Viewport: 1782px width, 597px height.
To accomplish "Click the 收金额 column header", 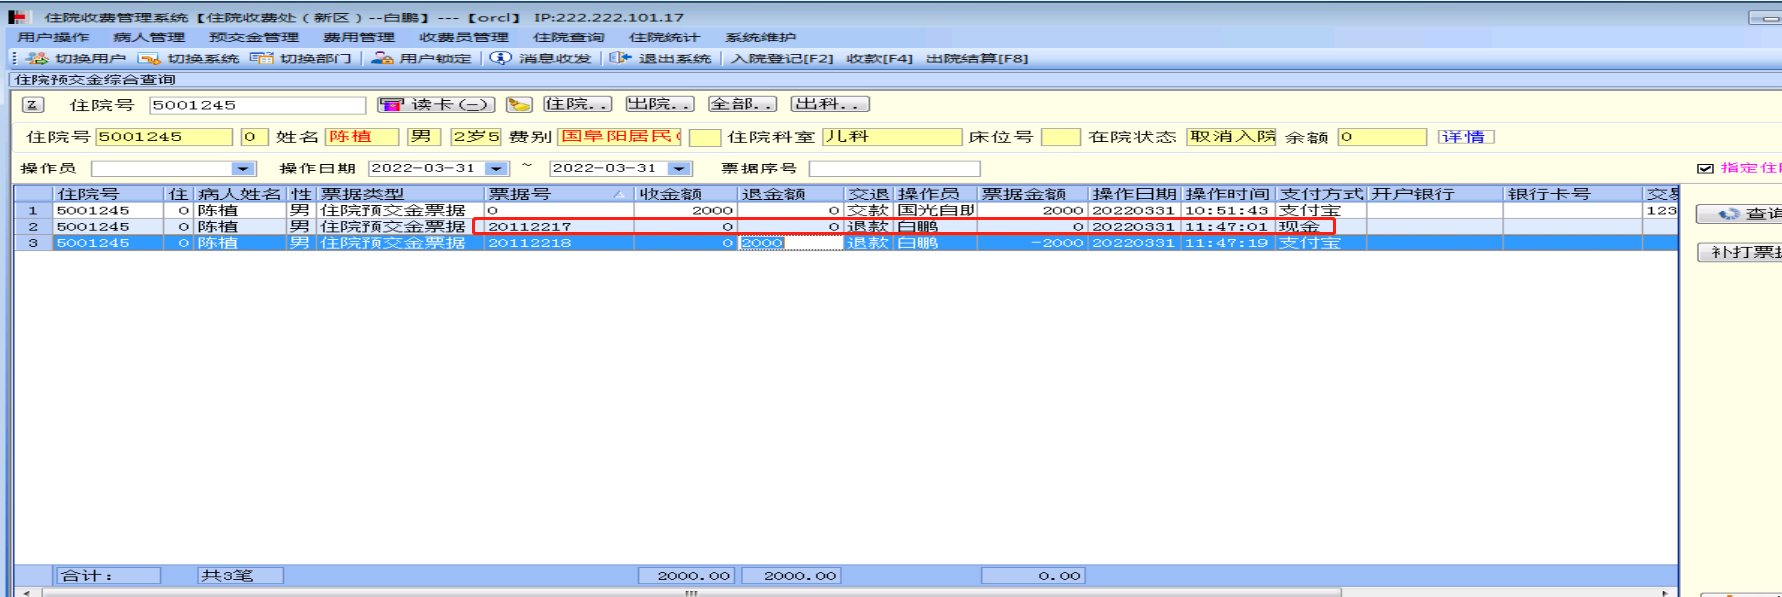I will [x=686, y=194].
